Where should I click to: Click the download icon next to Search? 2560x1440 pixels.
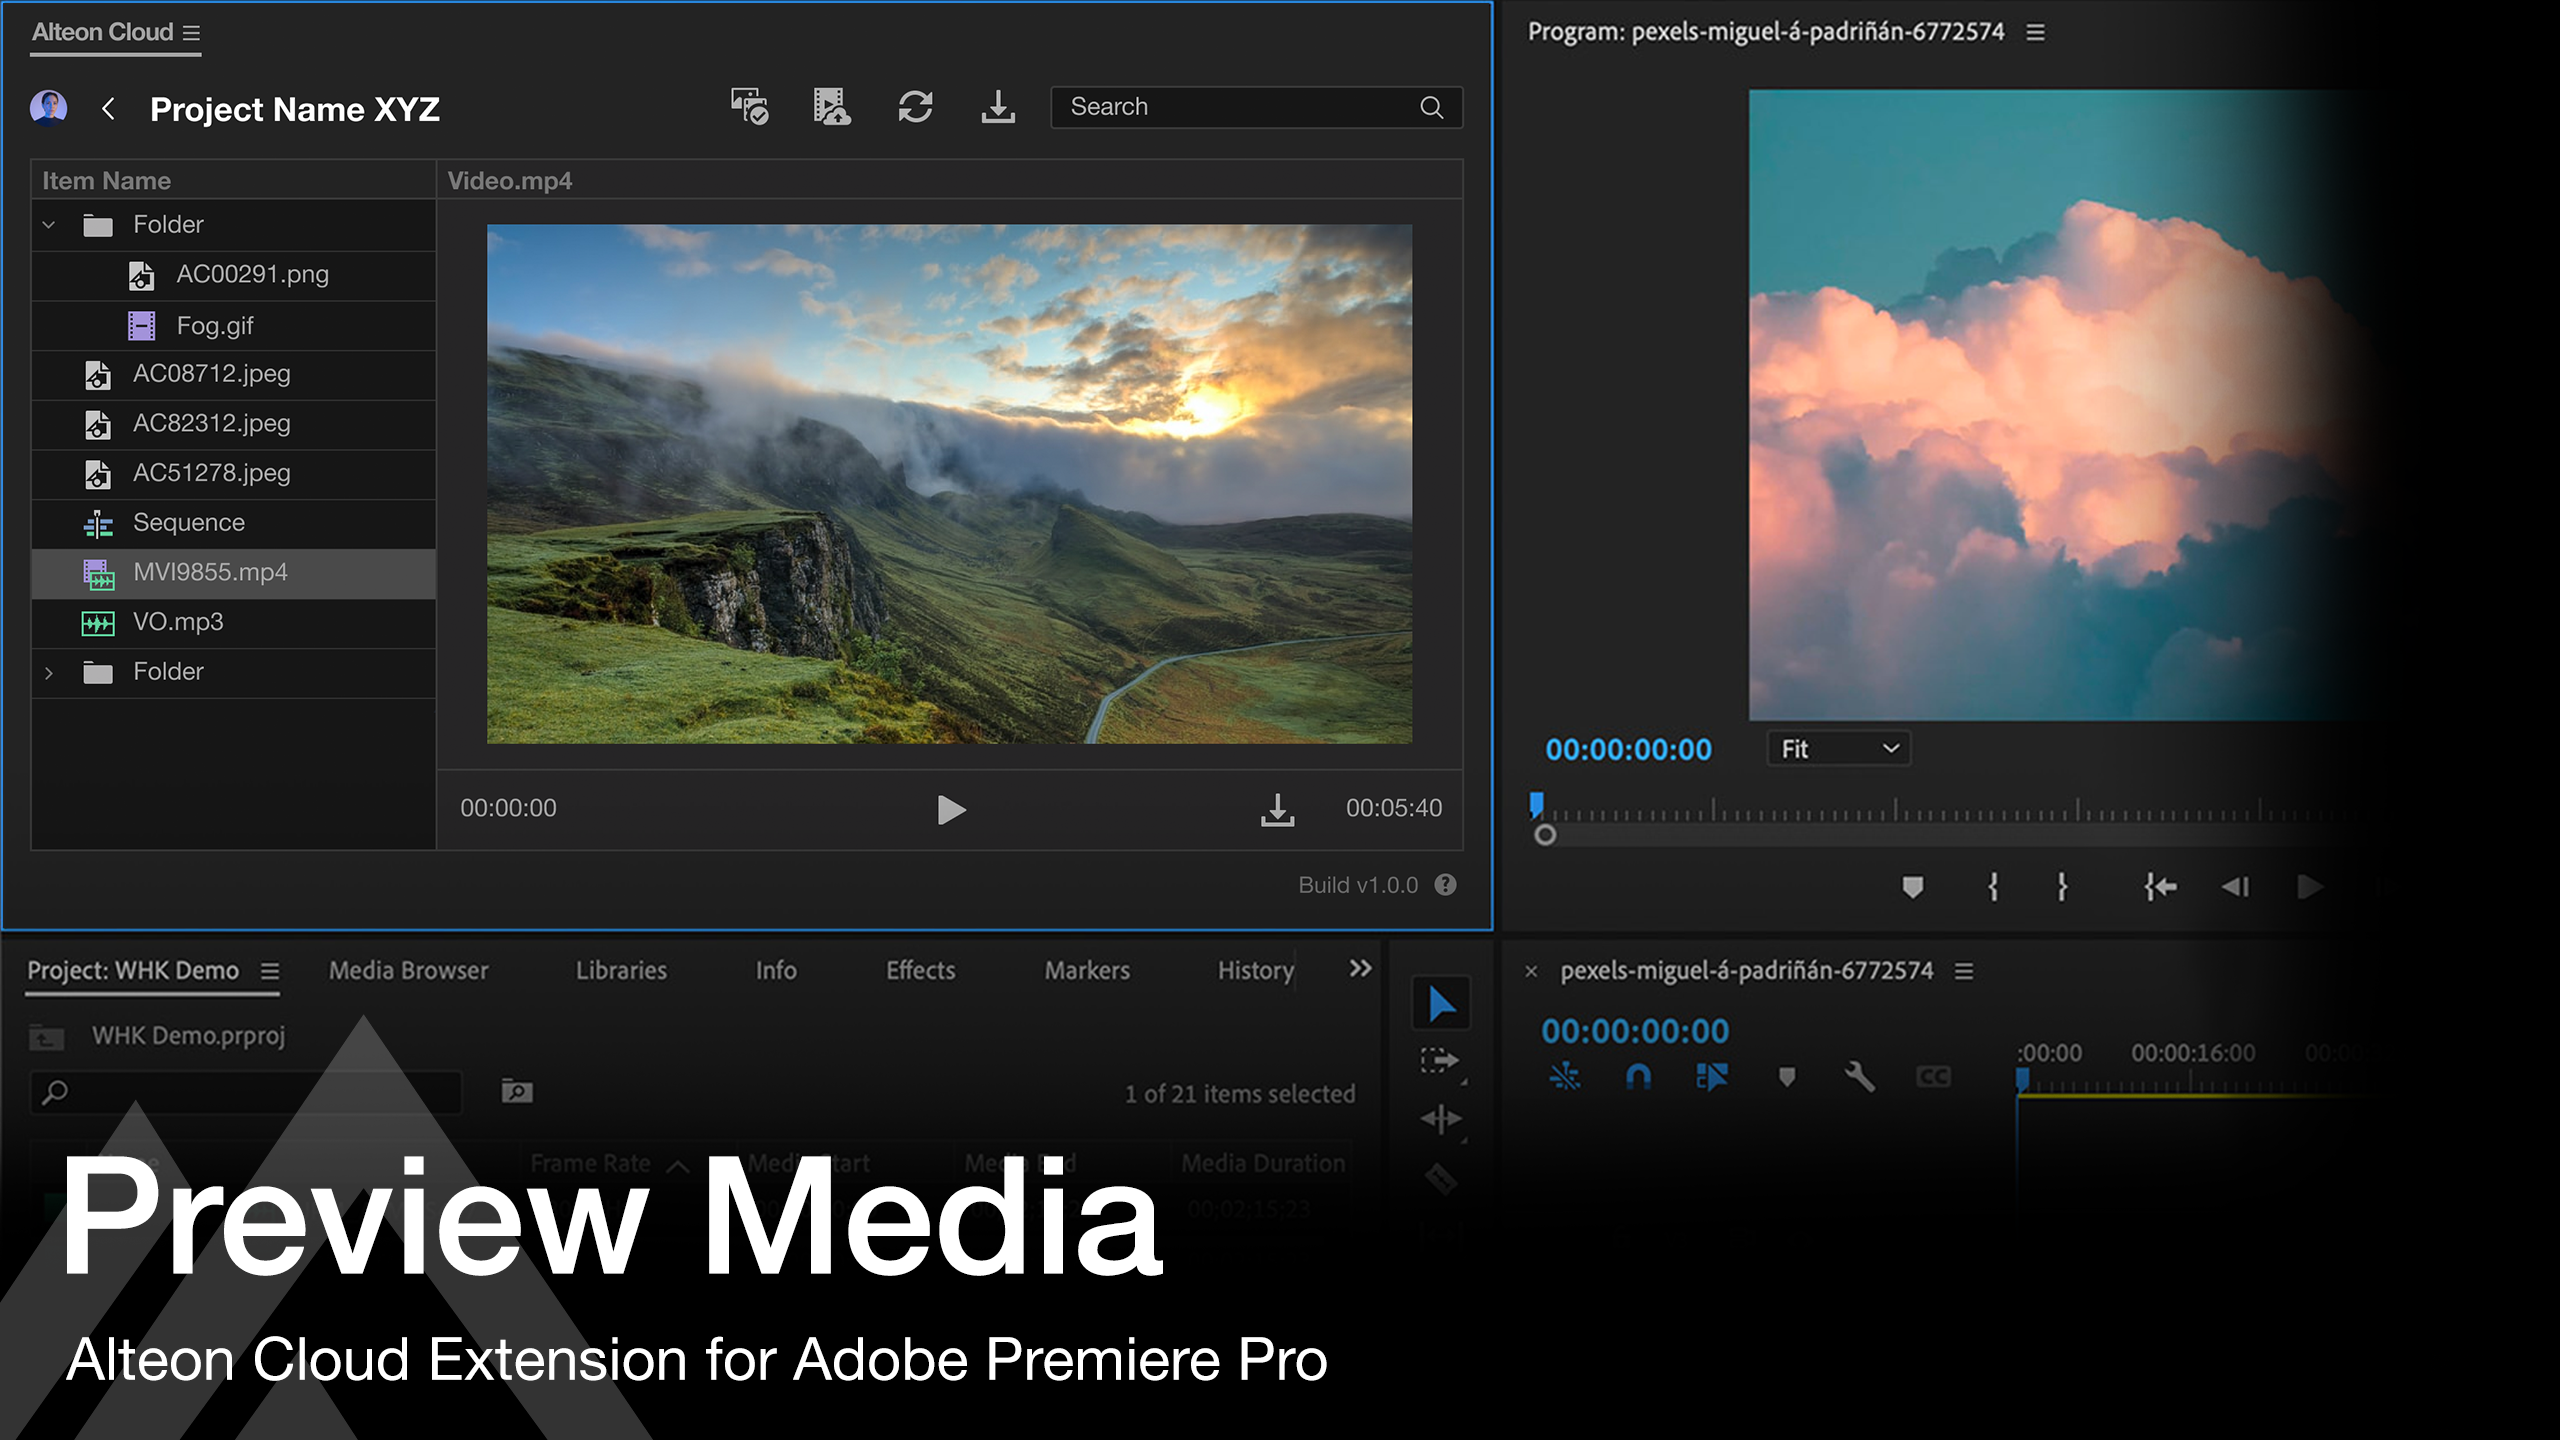point(998,107)
